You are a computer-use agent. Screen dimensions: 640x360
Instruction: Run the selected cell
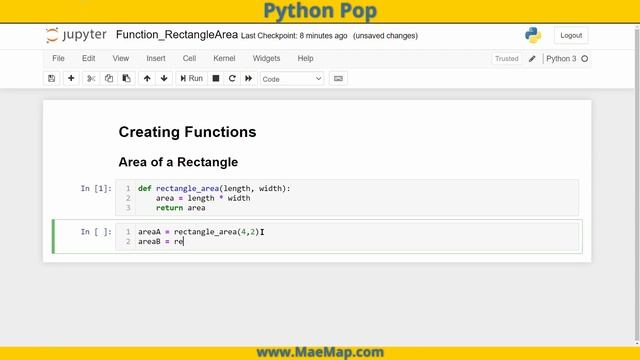[x=191, y=78]
